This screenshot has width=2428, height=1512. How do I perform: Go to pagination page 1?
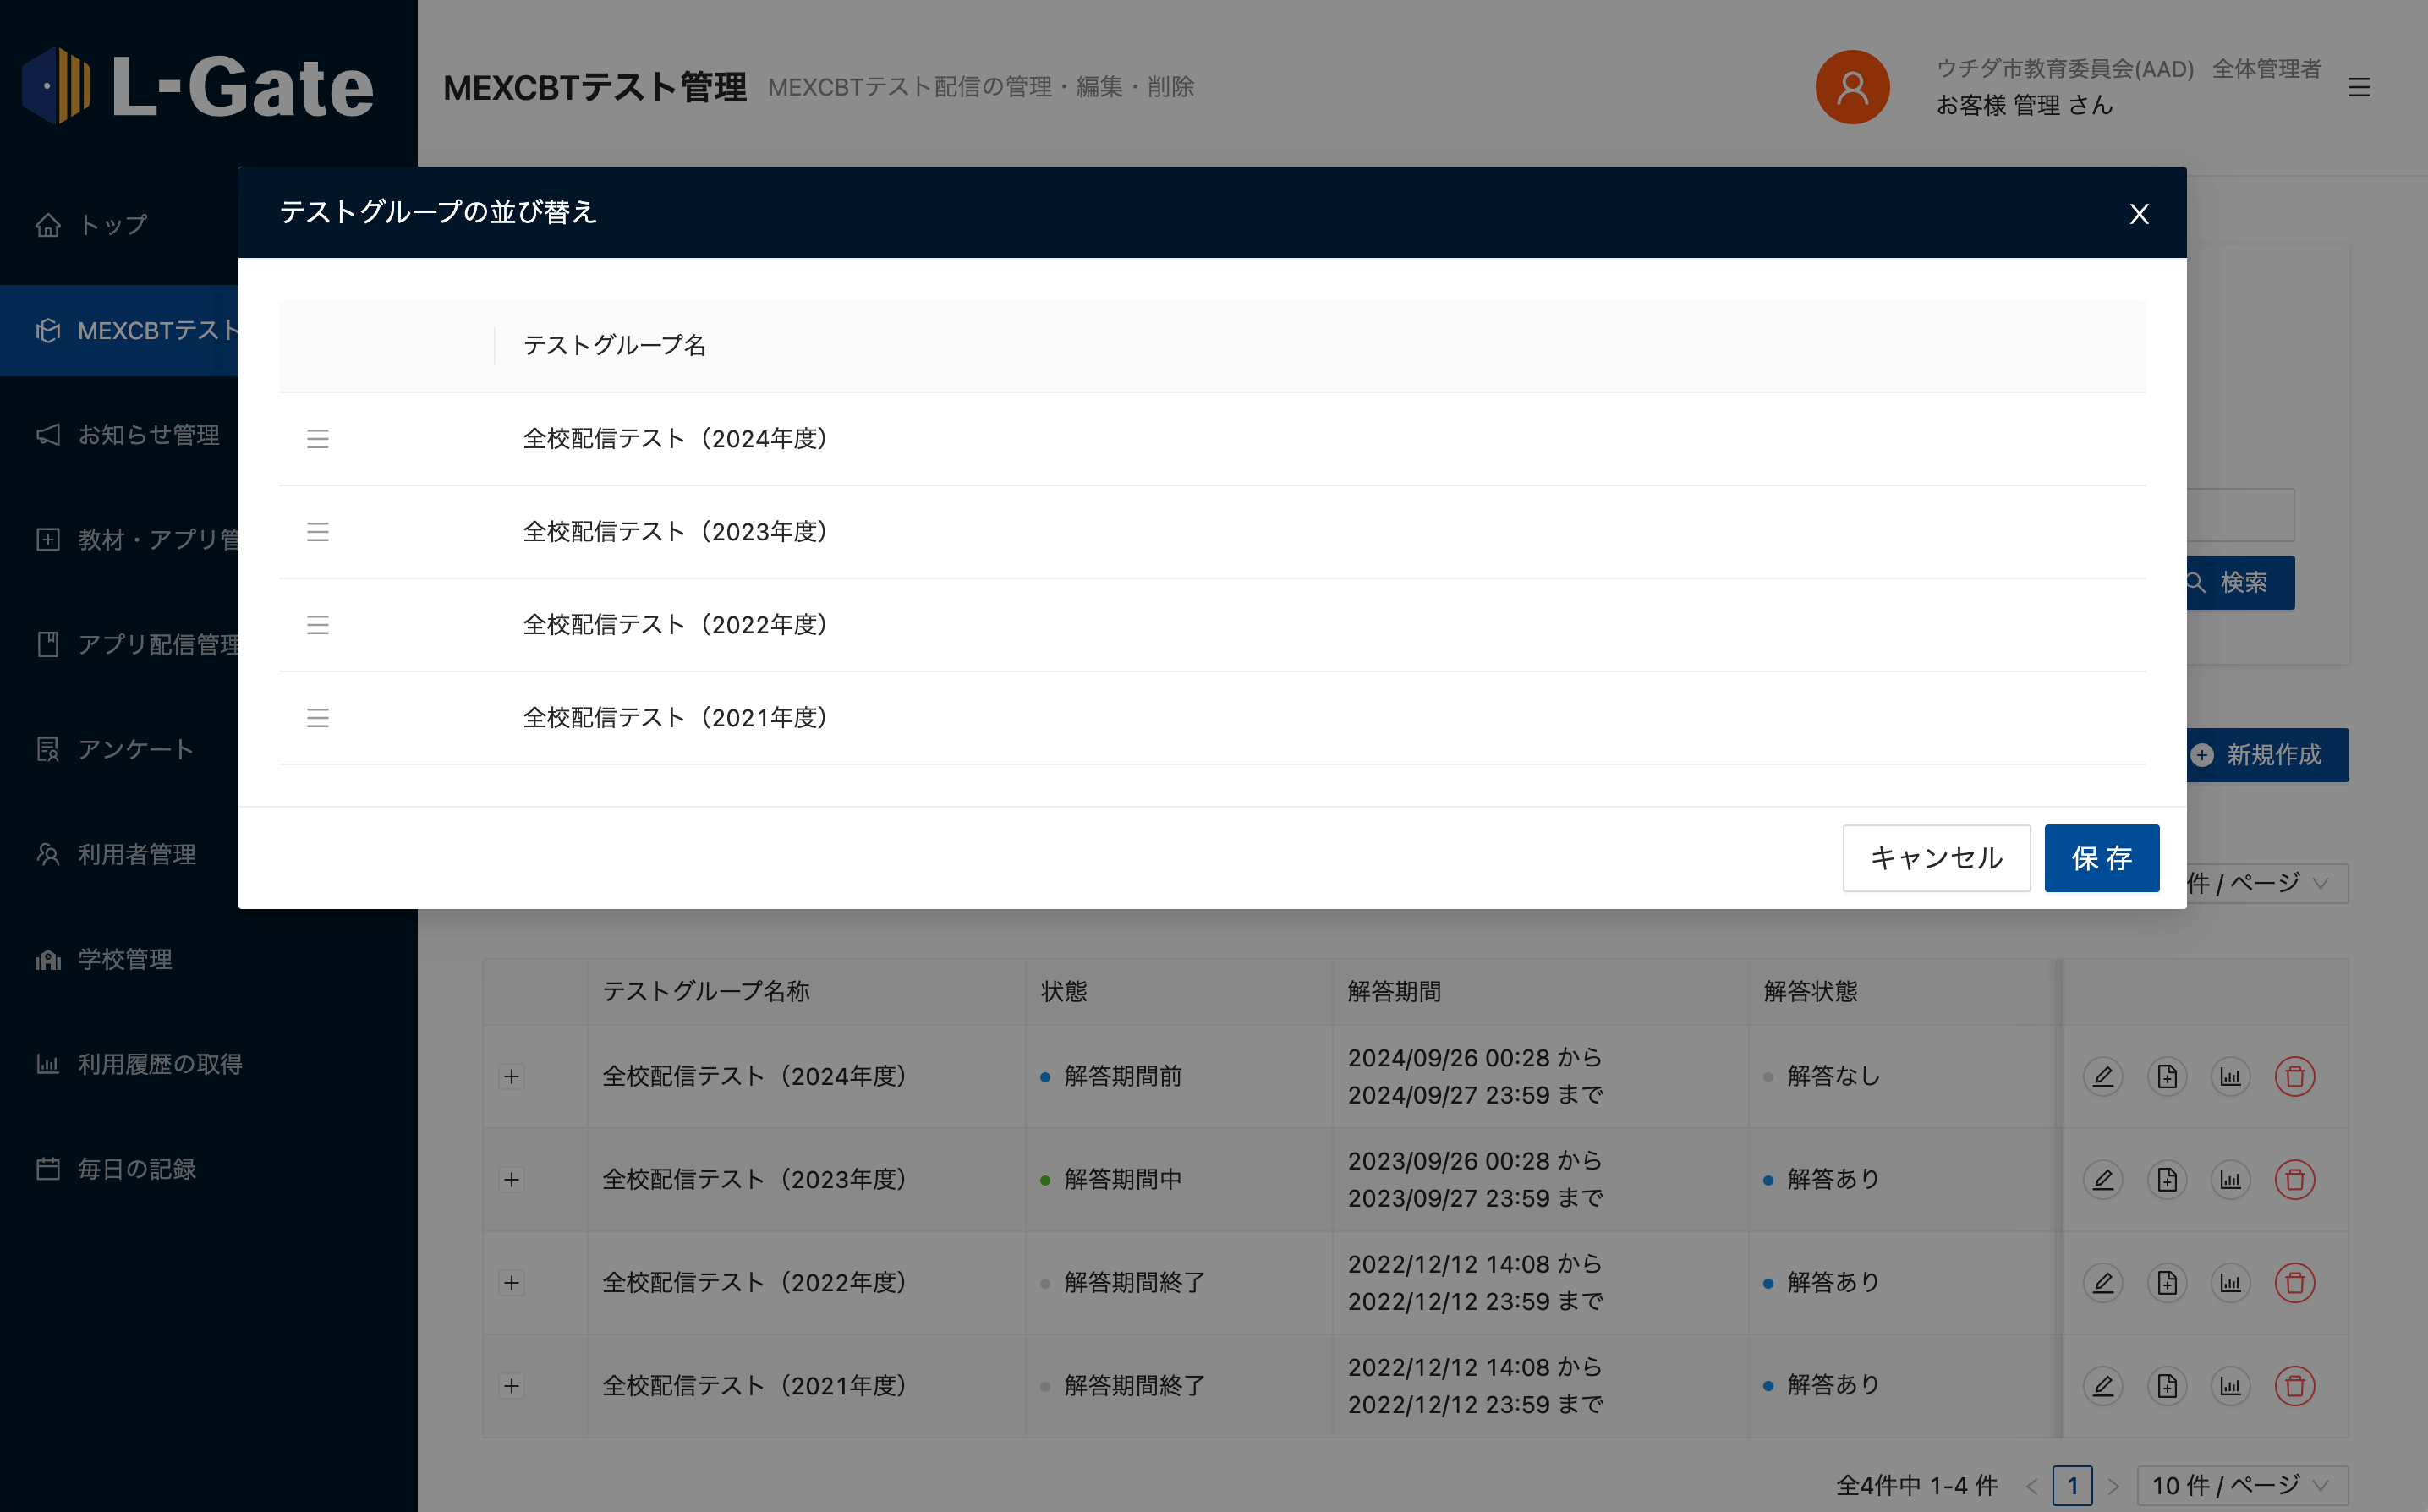tap(2072, 1486)
